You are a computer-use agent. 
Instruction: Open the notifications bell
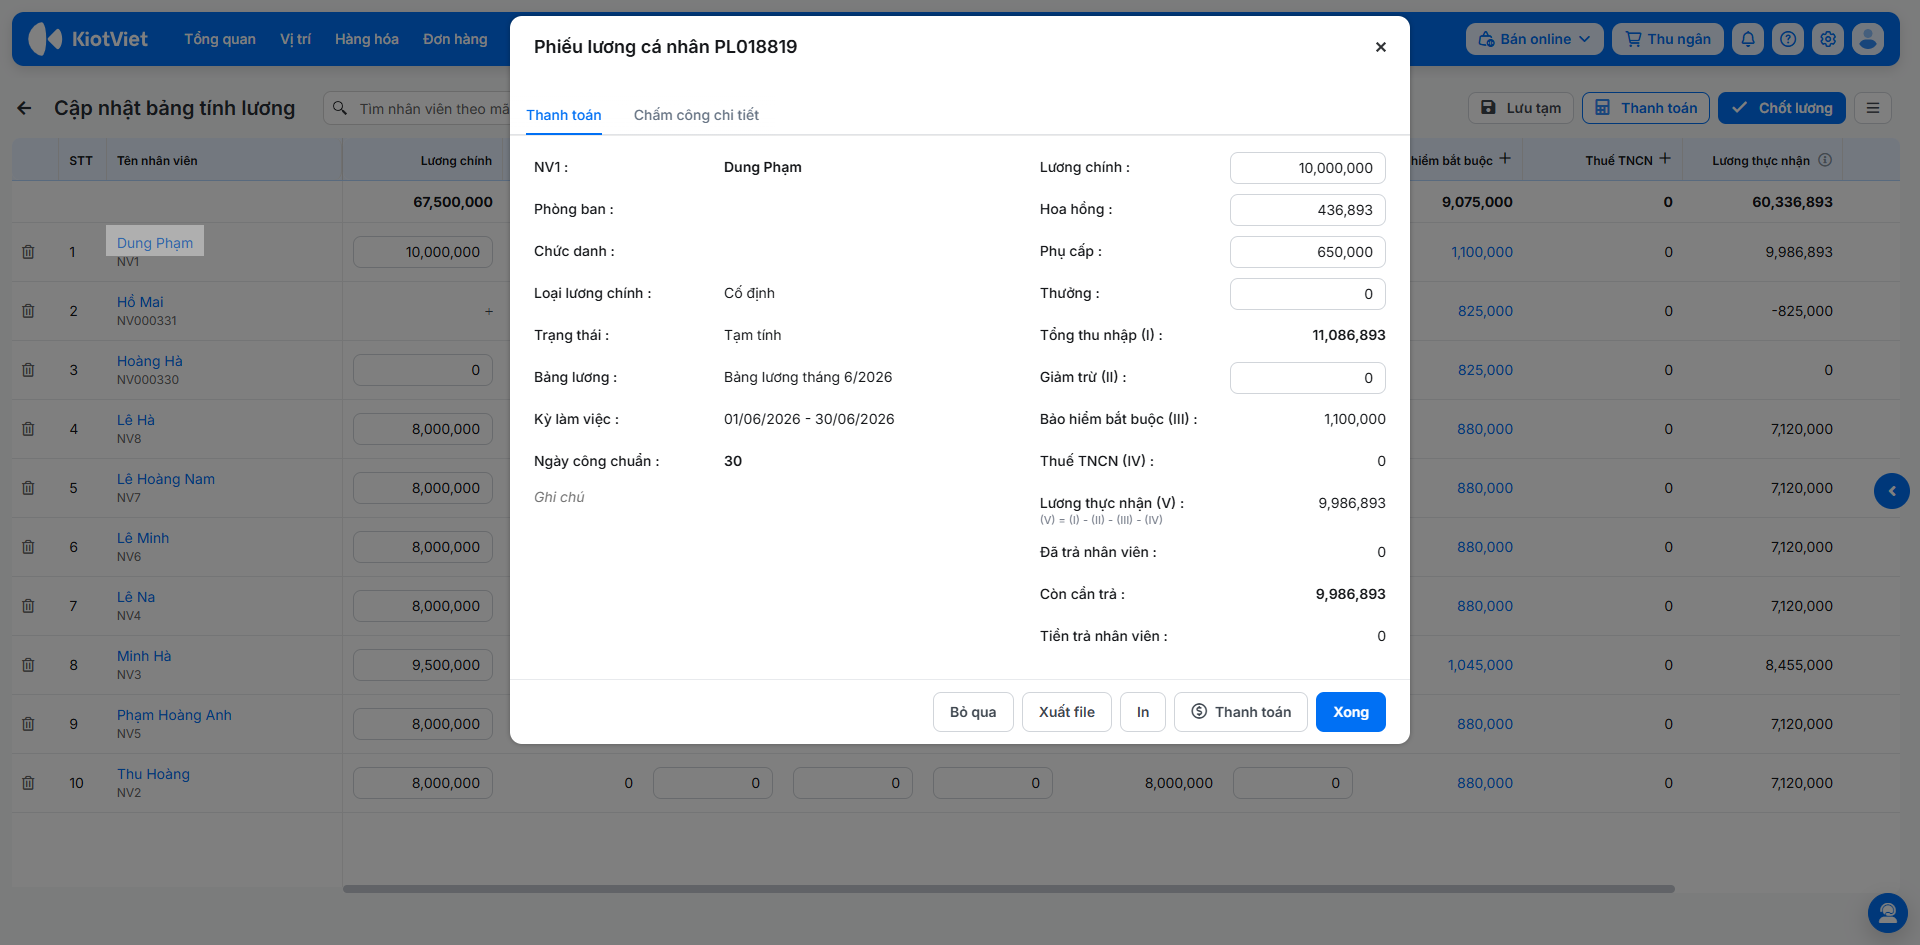[x=1748, y=39]
